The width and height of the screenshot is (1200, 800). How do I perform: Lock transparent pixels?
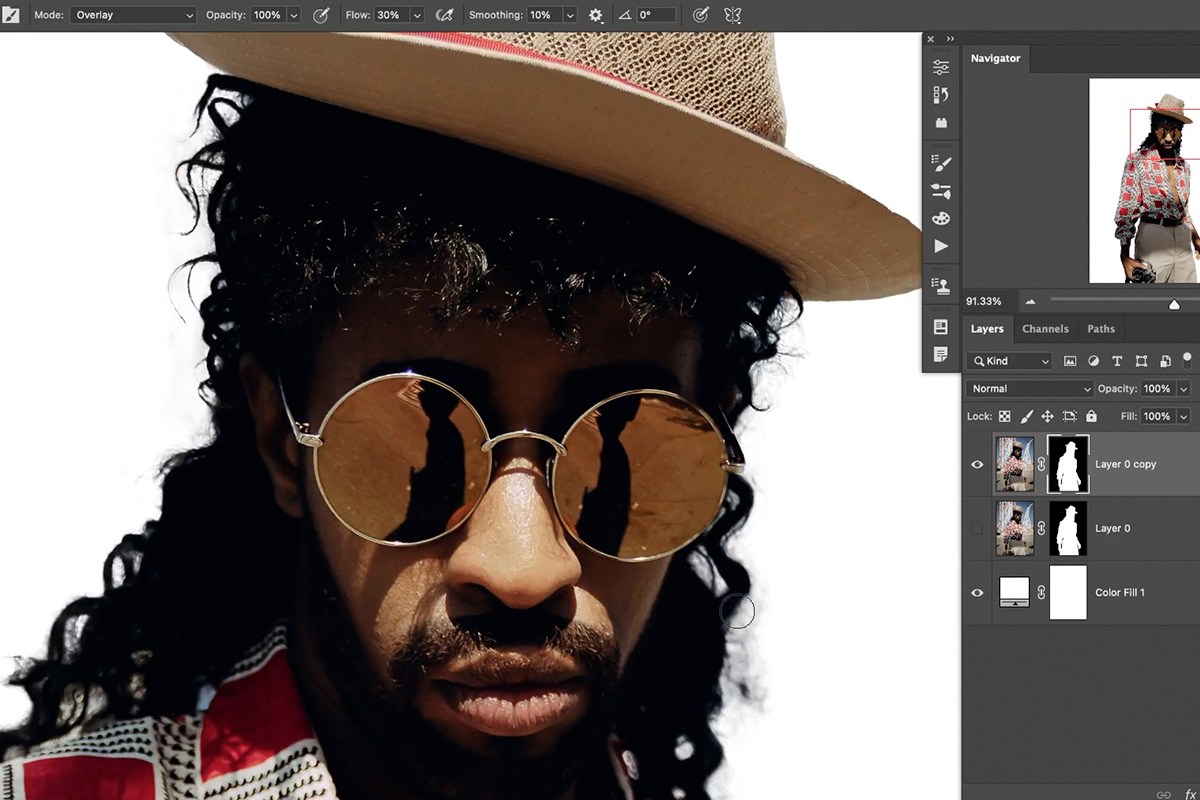[1004, 416]
